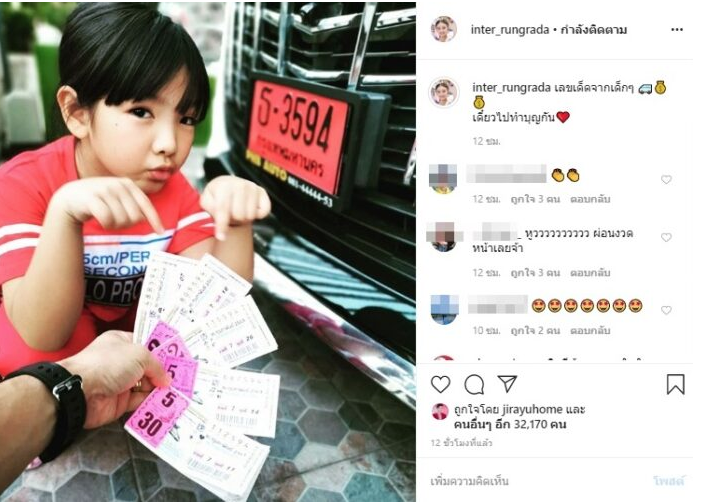Open inter_rungrada avatar beside the caption

443,92
